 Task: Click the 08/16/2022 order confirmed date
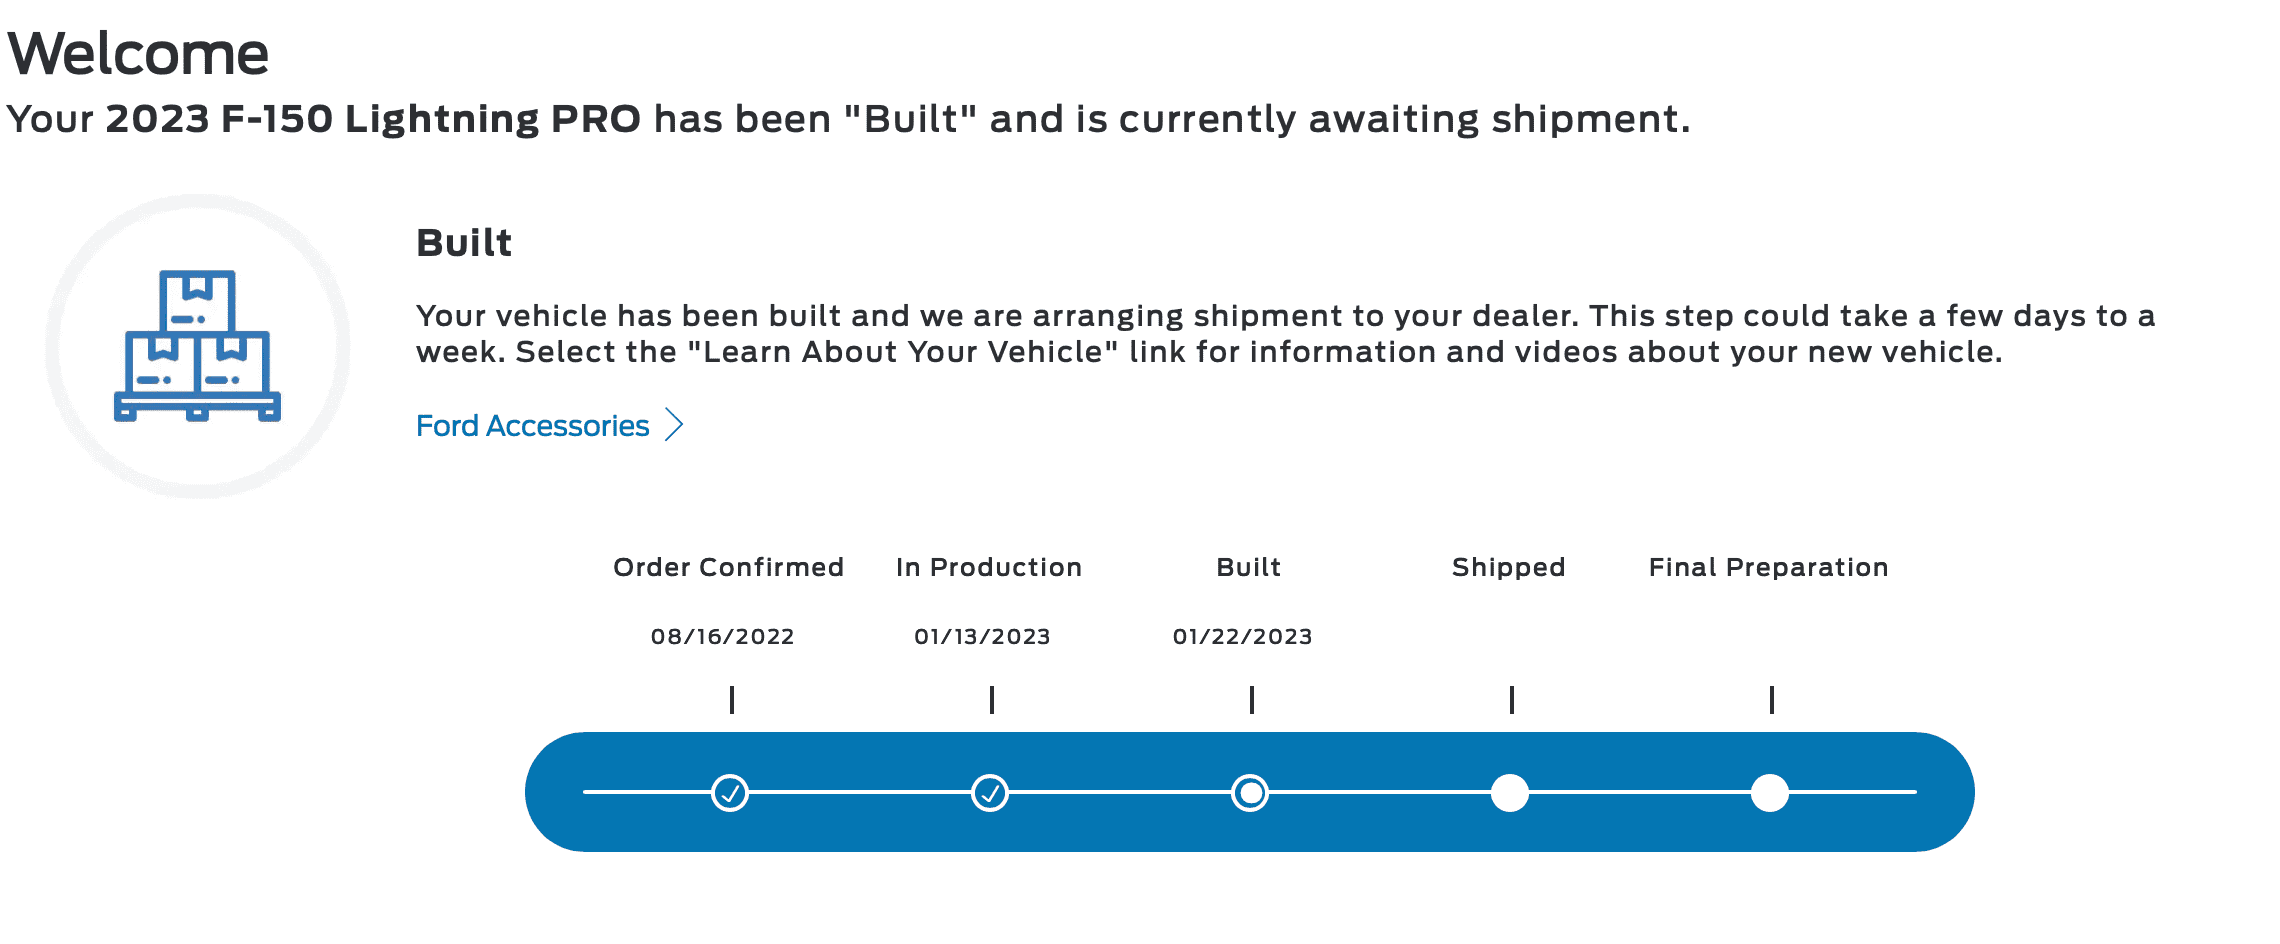(x=722, y=637)
